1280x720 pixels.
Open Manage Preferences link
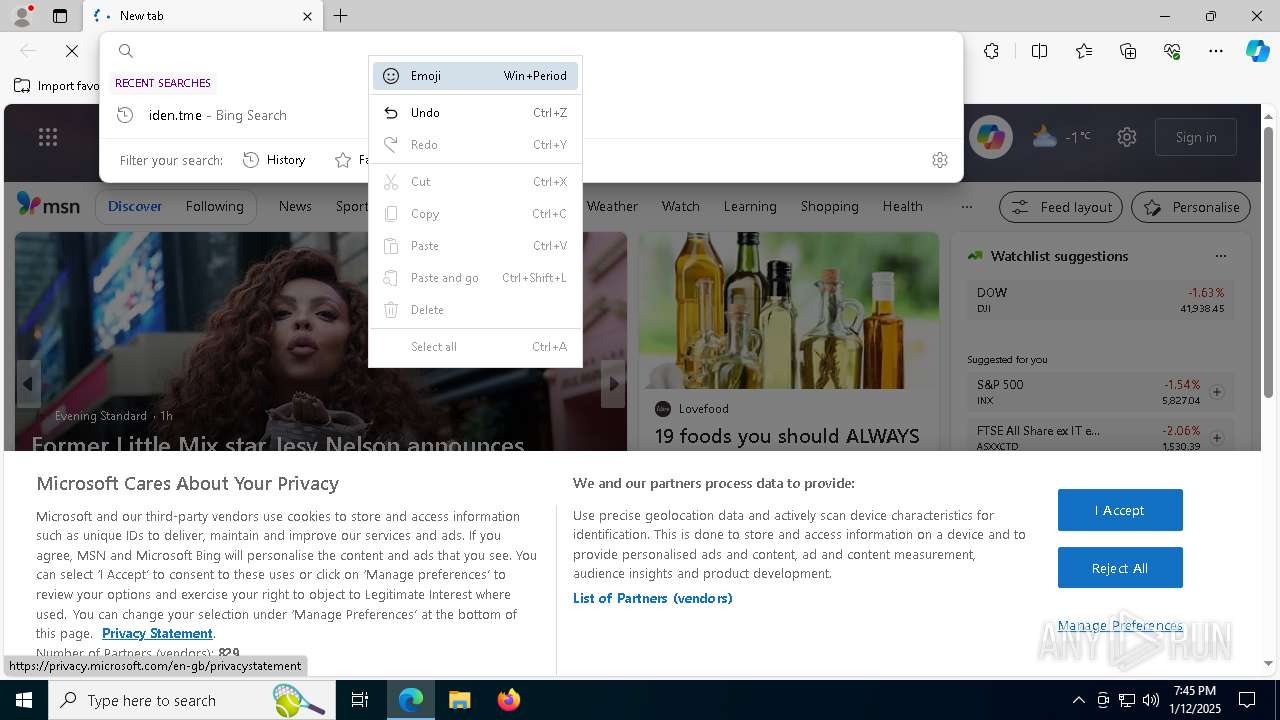[1120, 626]
